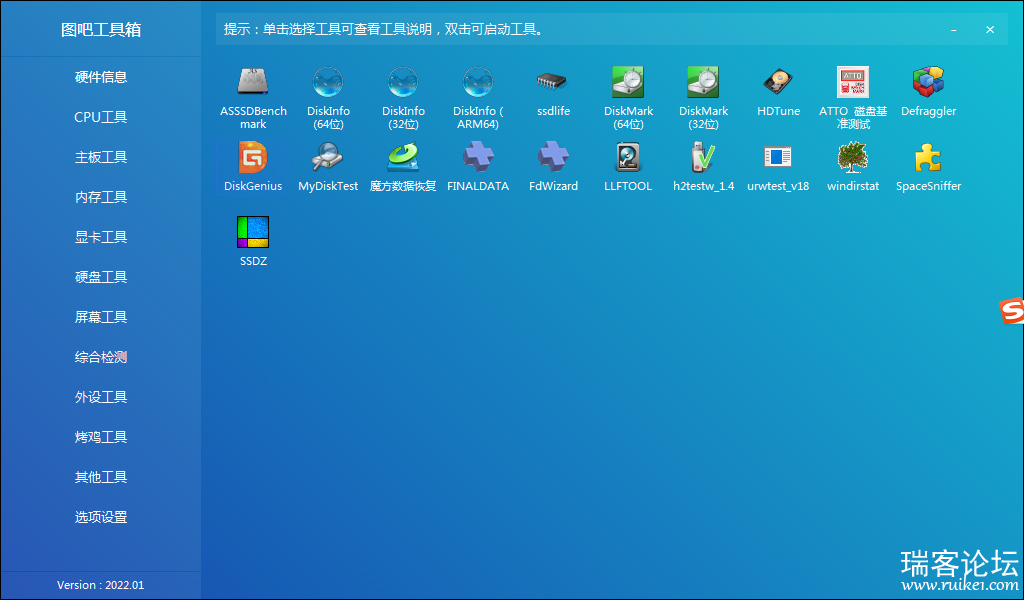Click the 图吧工具箱 title text

pos(101,30)
